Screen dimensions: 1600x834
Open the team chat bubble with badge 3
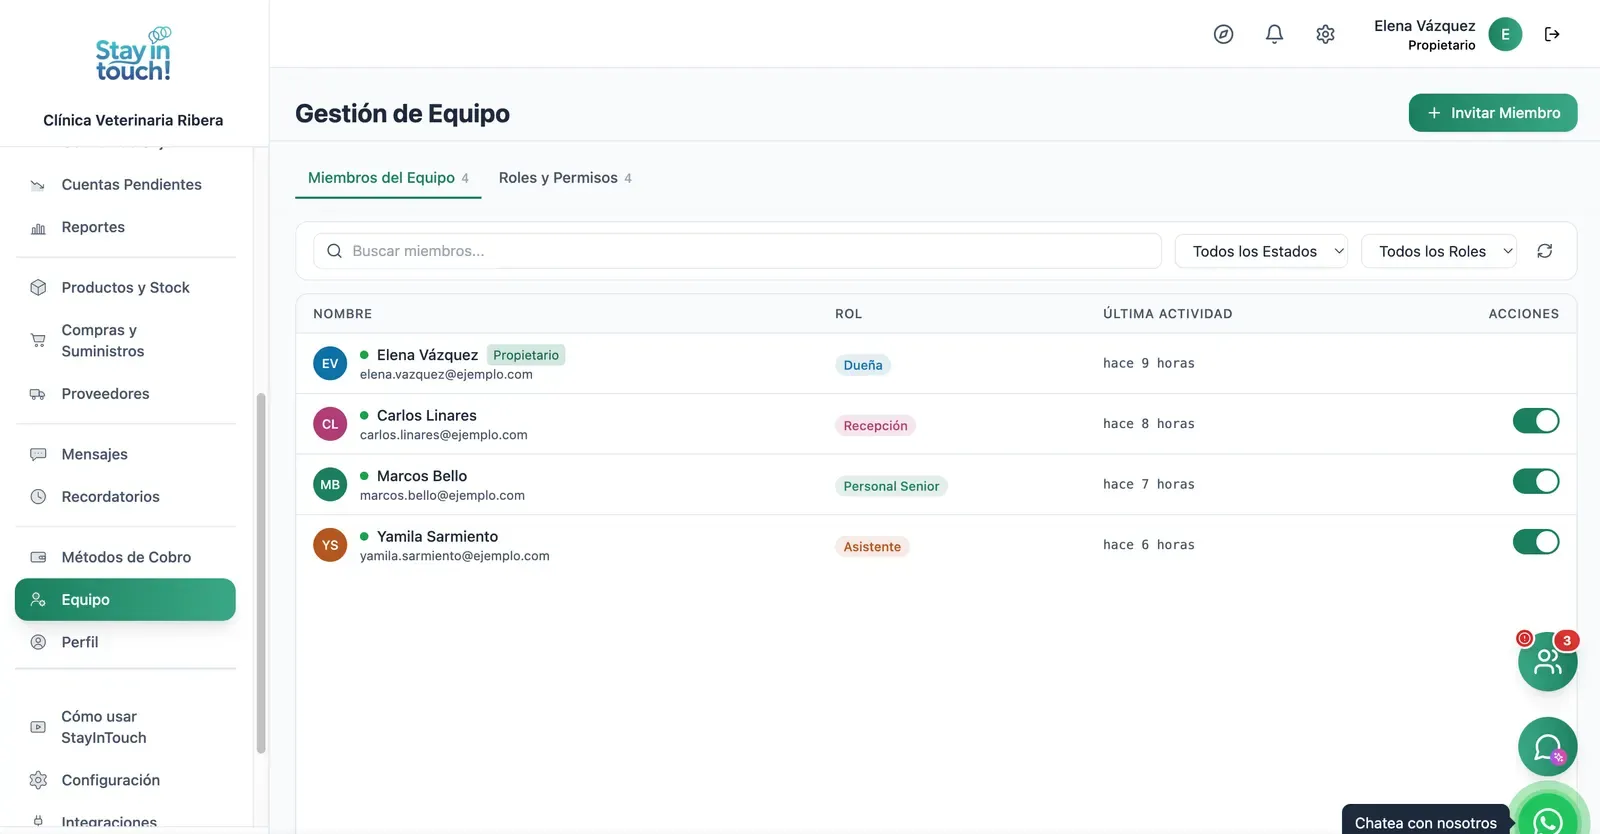tap(1547, 661)
